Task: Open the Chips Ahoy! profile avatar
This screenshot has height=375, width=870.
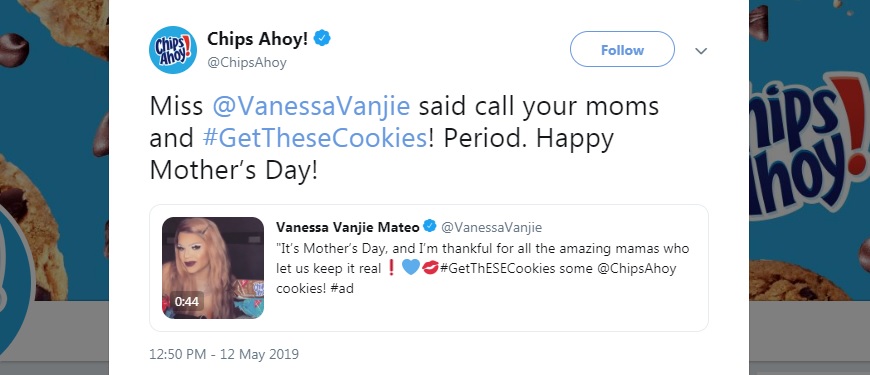Action: pyautogui.click(x=173, y=50)
